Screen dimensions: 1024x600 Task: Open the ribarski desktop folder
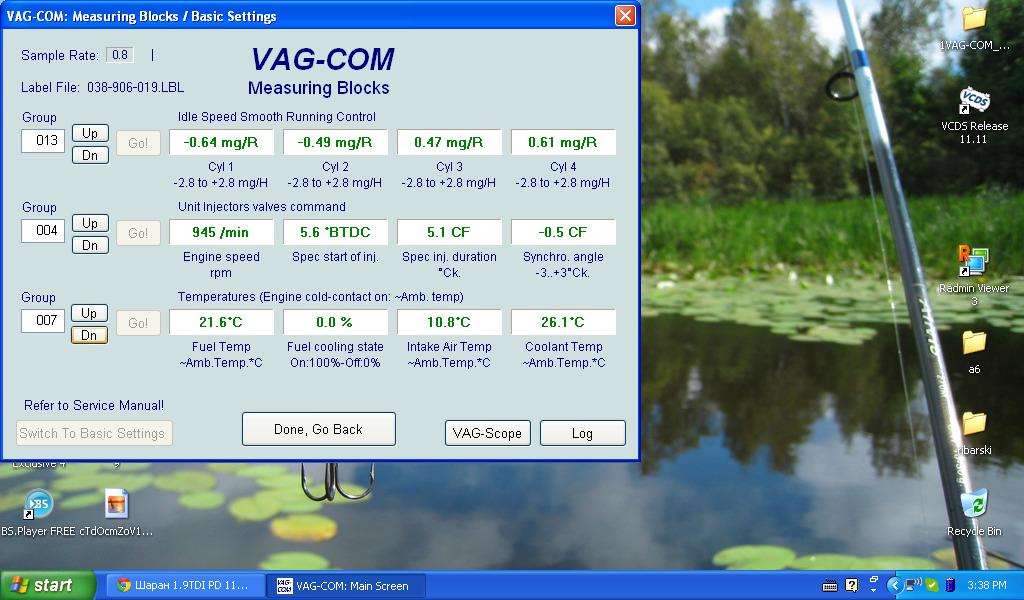tap(974, 423)
